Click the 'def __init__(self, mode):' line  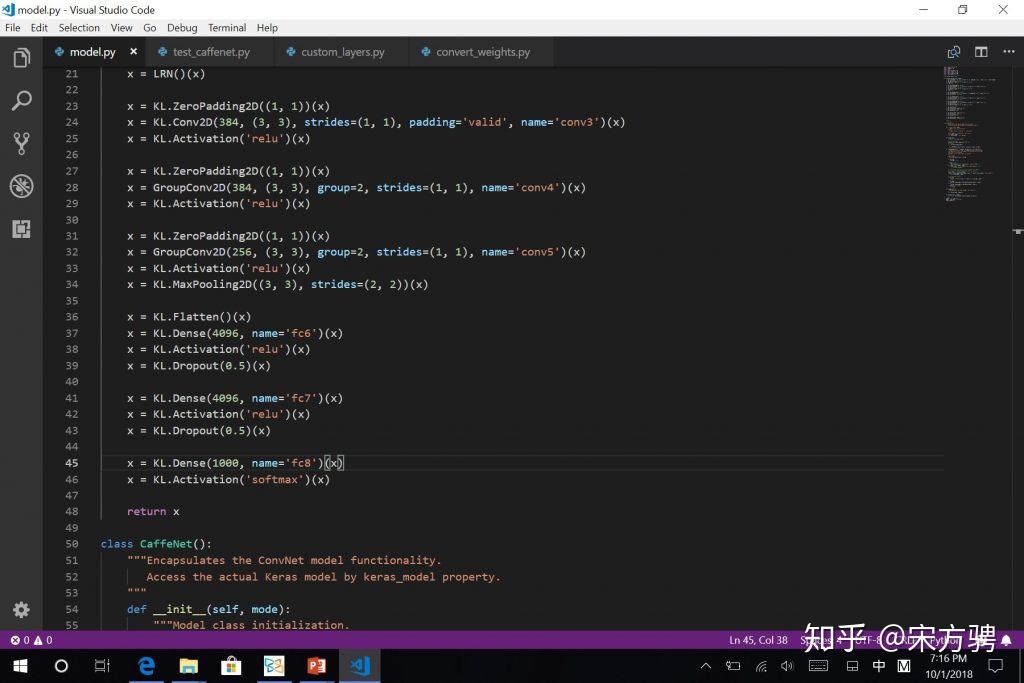[208, 609]
